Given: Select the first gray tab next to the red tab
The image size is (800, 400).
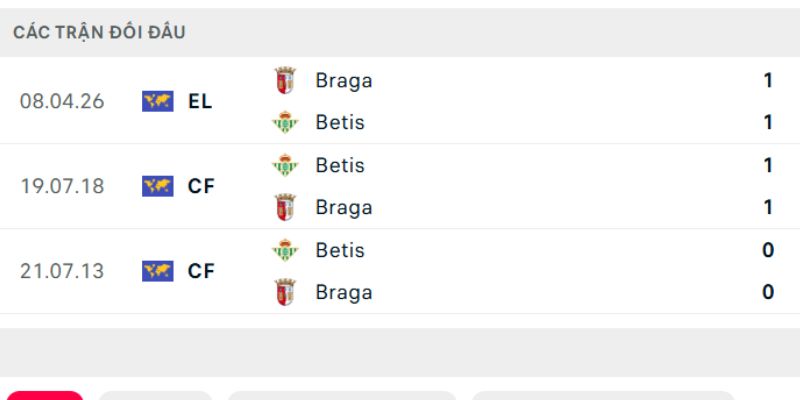Looking at the screenshot, I should 155,395.
